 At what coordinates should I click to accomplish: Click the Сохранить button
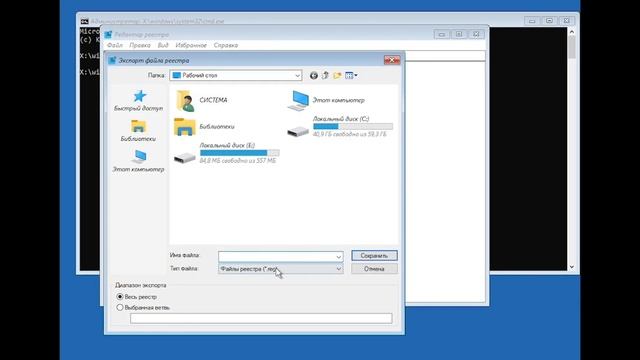click(x=374, y=256)
